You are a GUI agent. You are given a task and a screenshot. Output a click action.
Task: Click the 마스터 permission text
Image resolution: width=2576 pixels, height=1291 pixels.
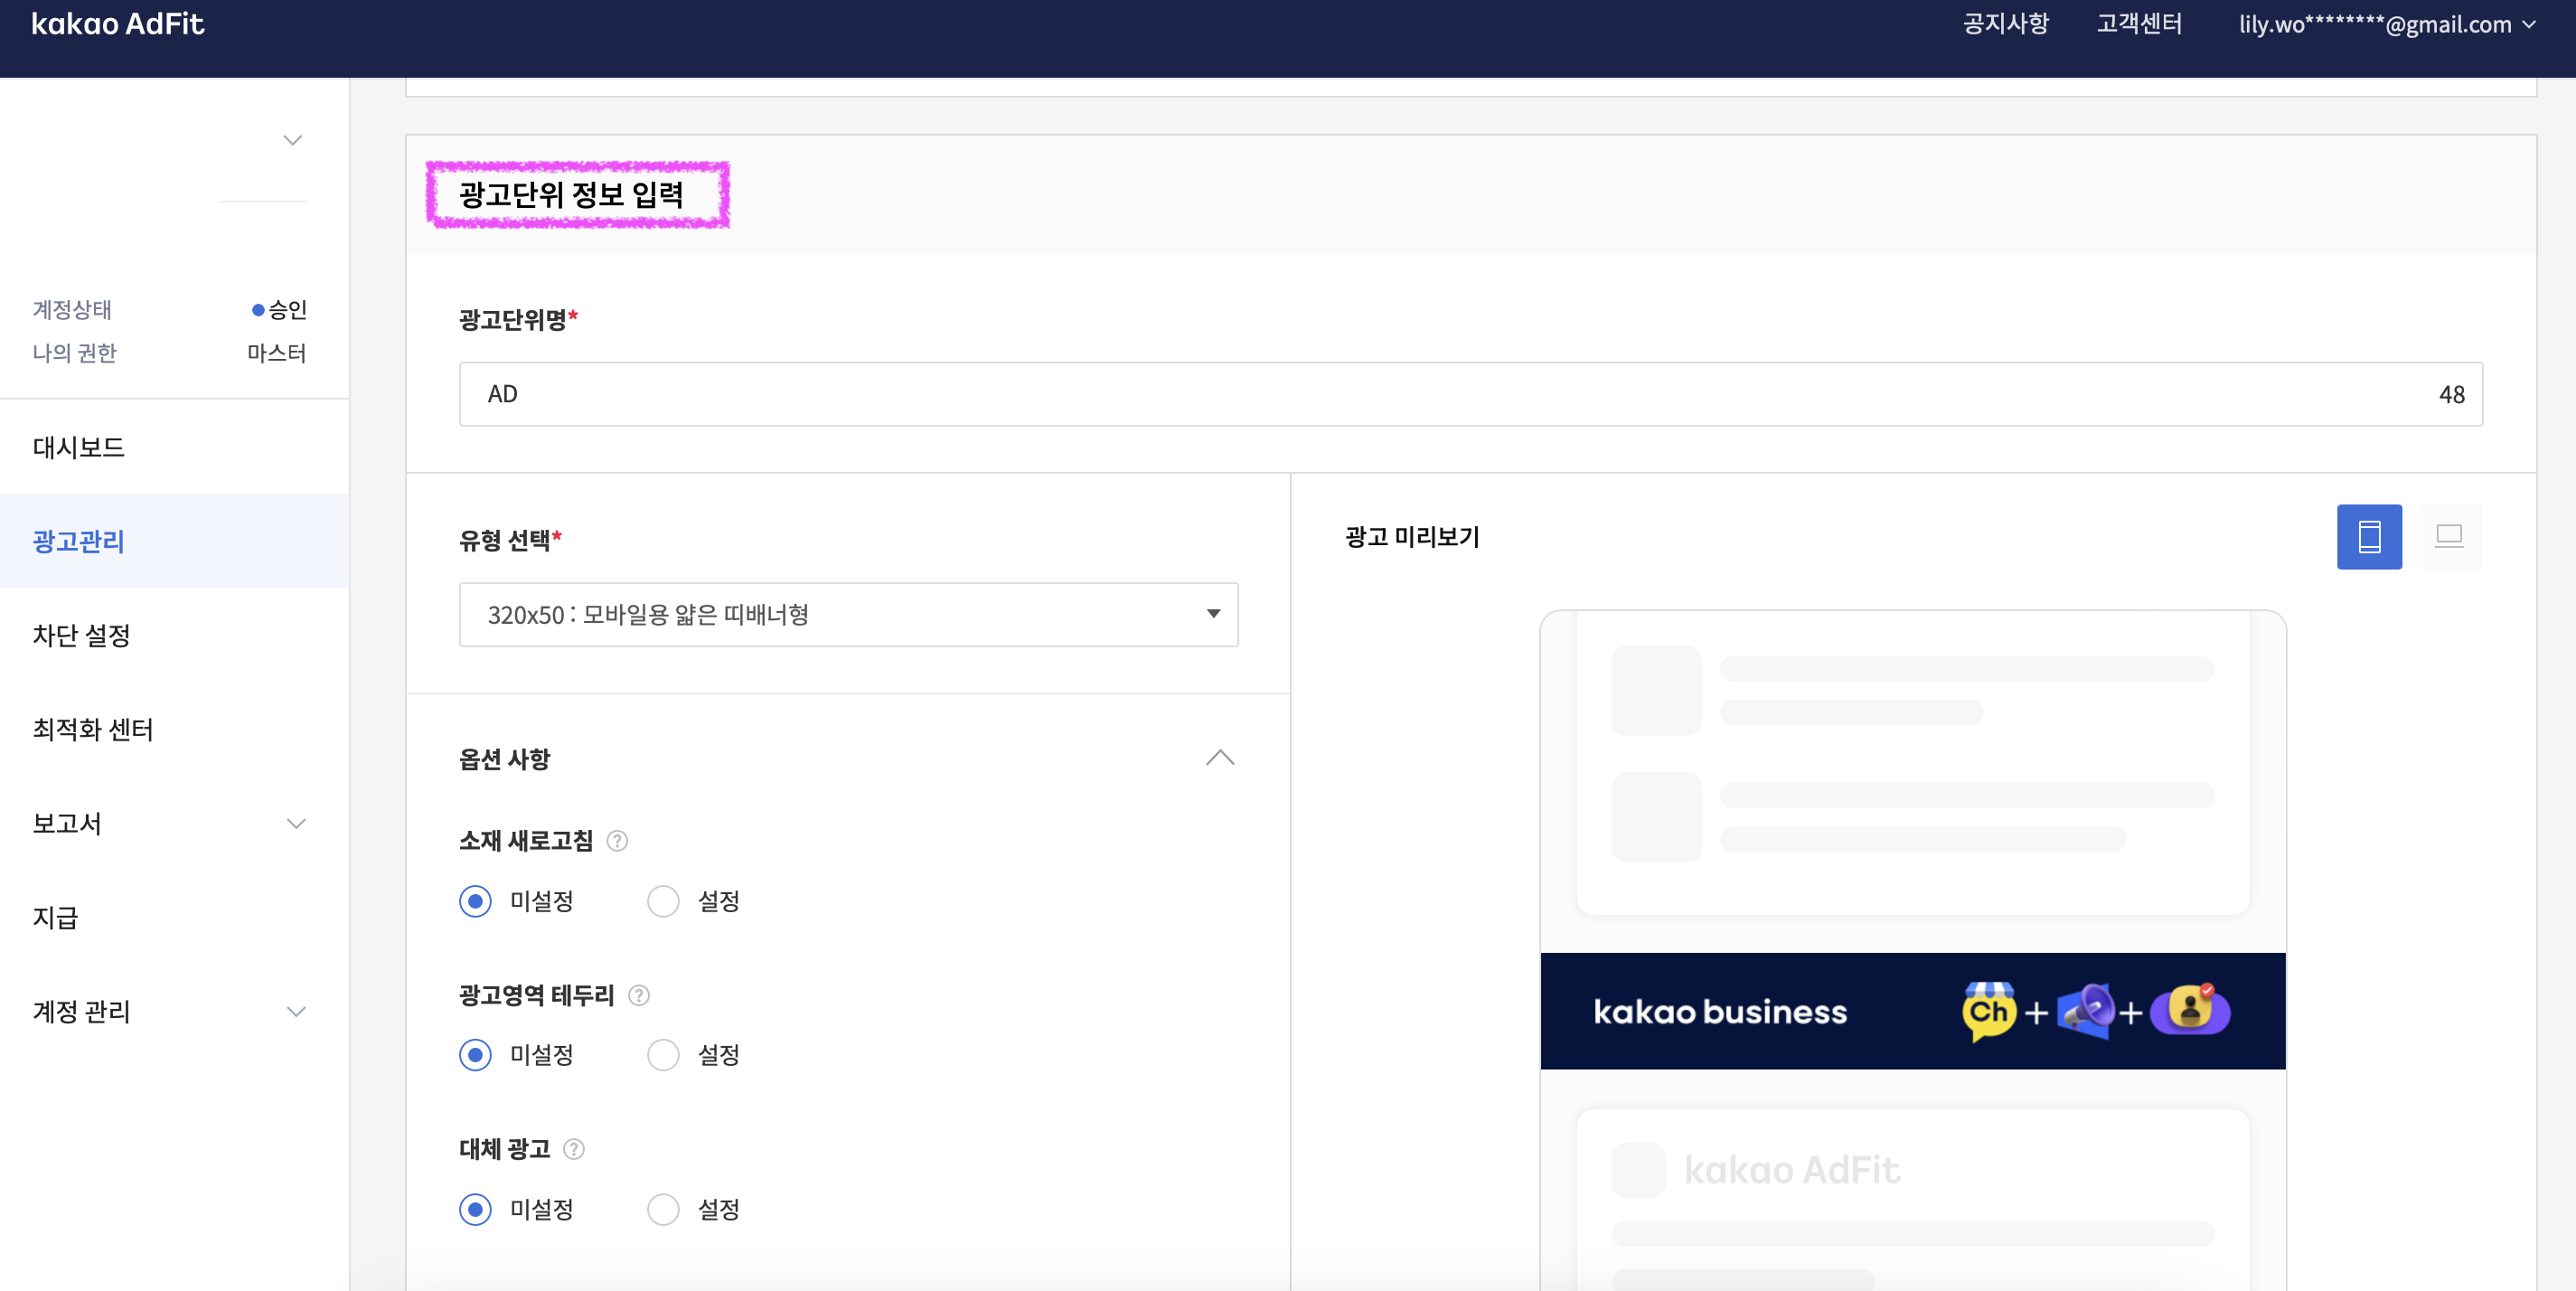click(x=277, y=353)
